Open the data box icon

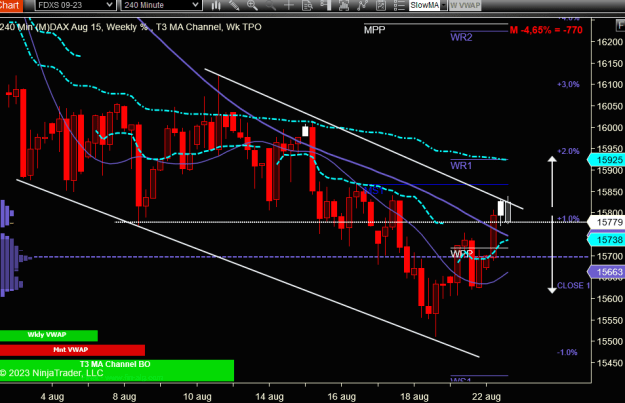point(307,5)
